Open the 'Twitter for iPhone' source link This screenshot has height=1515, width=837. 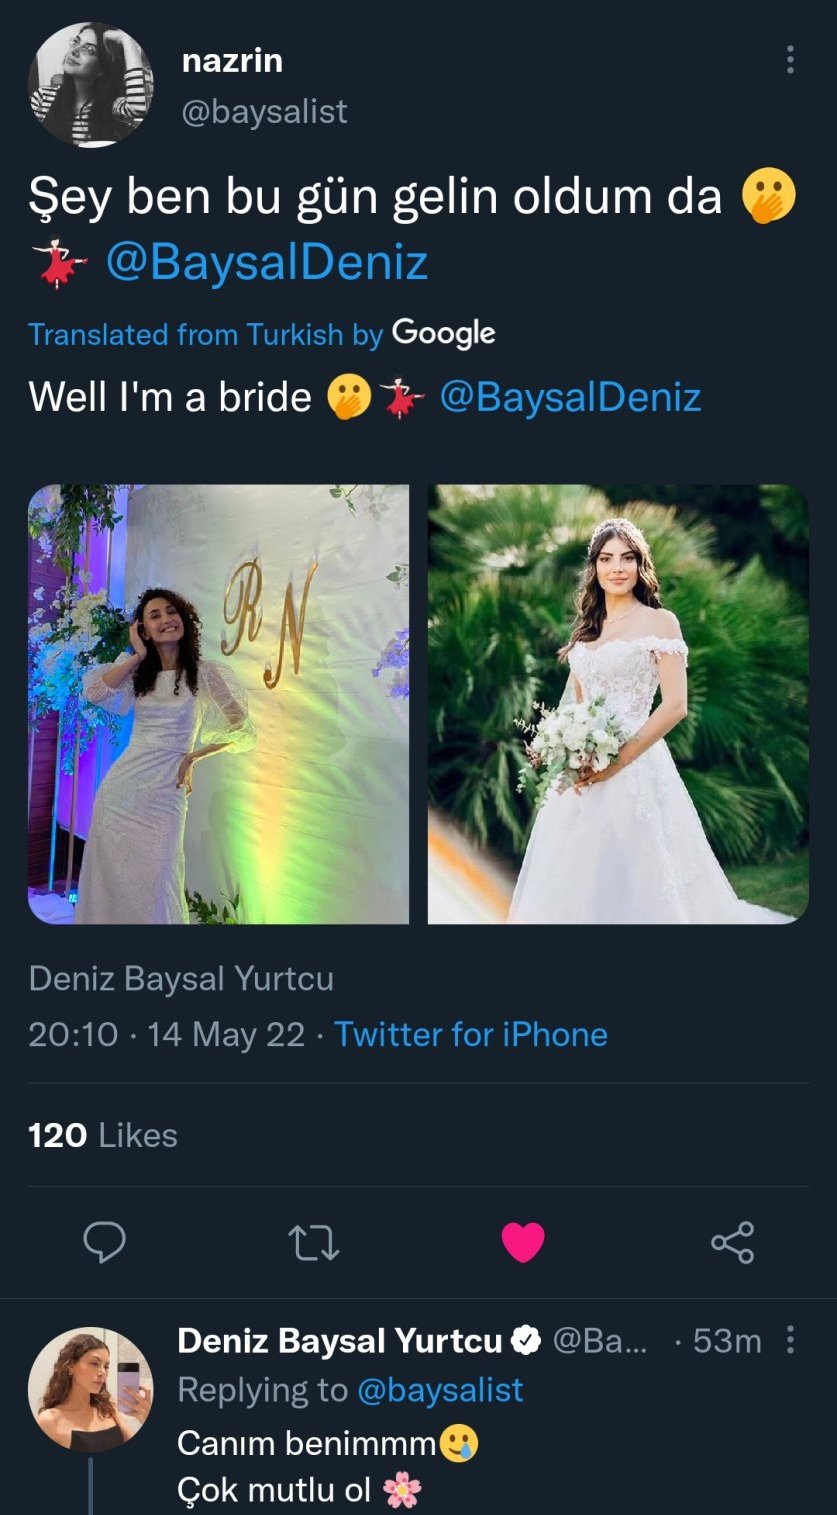471,1034
